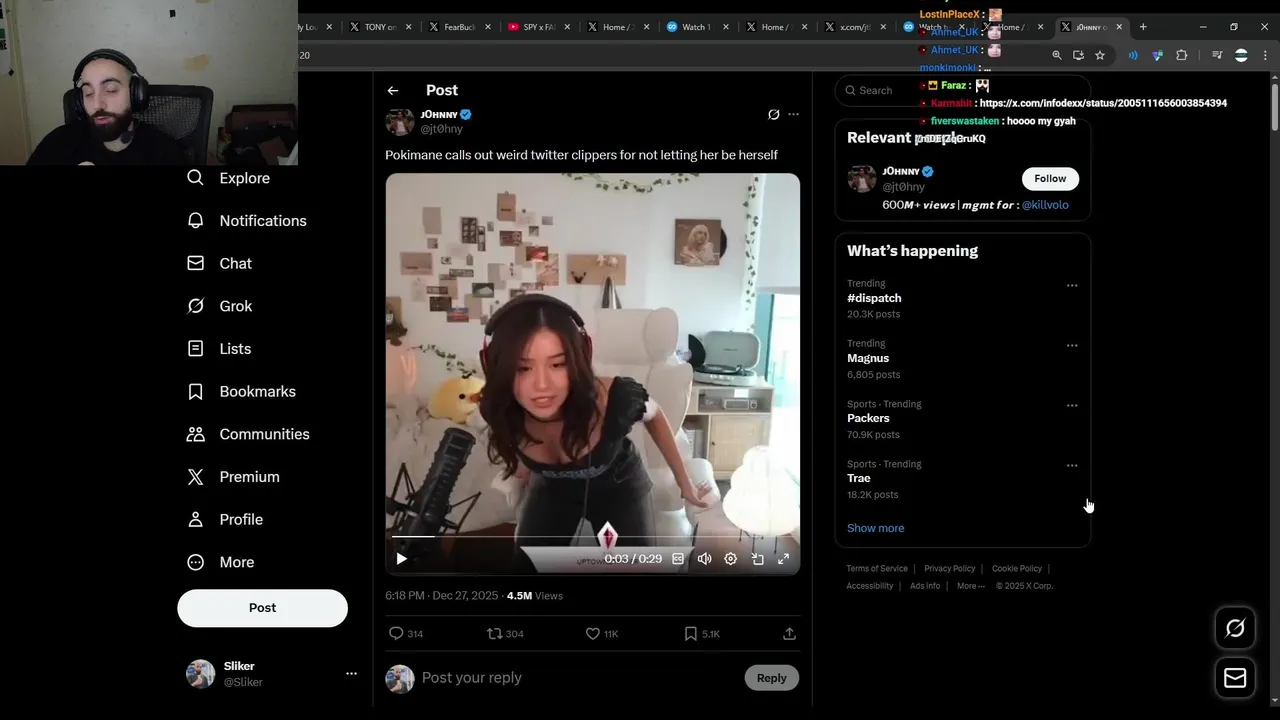Expand the More footer menu
The height and width of the screenshot is (720, 1280).
click(970, 586)
